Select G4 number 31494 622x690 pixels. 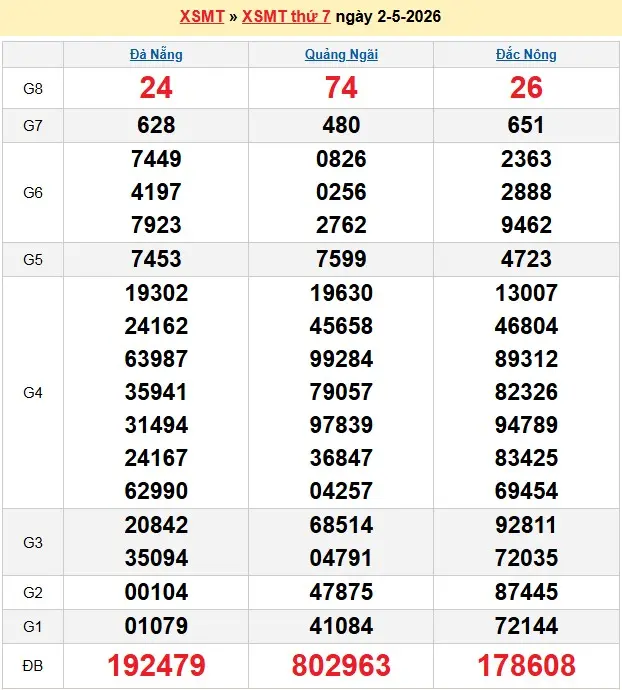point(156,425)
